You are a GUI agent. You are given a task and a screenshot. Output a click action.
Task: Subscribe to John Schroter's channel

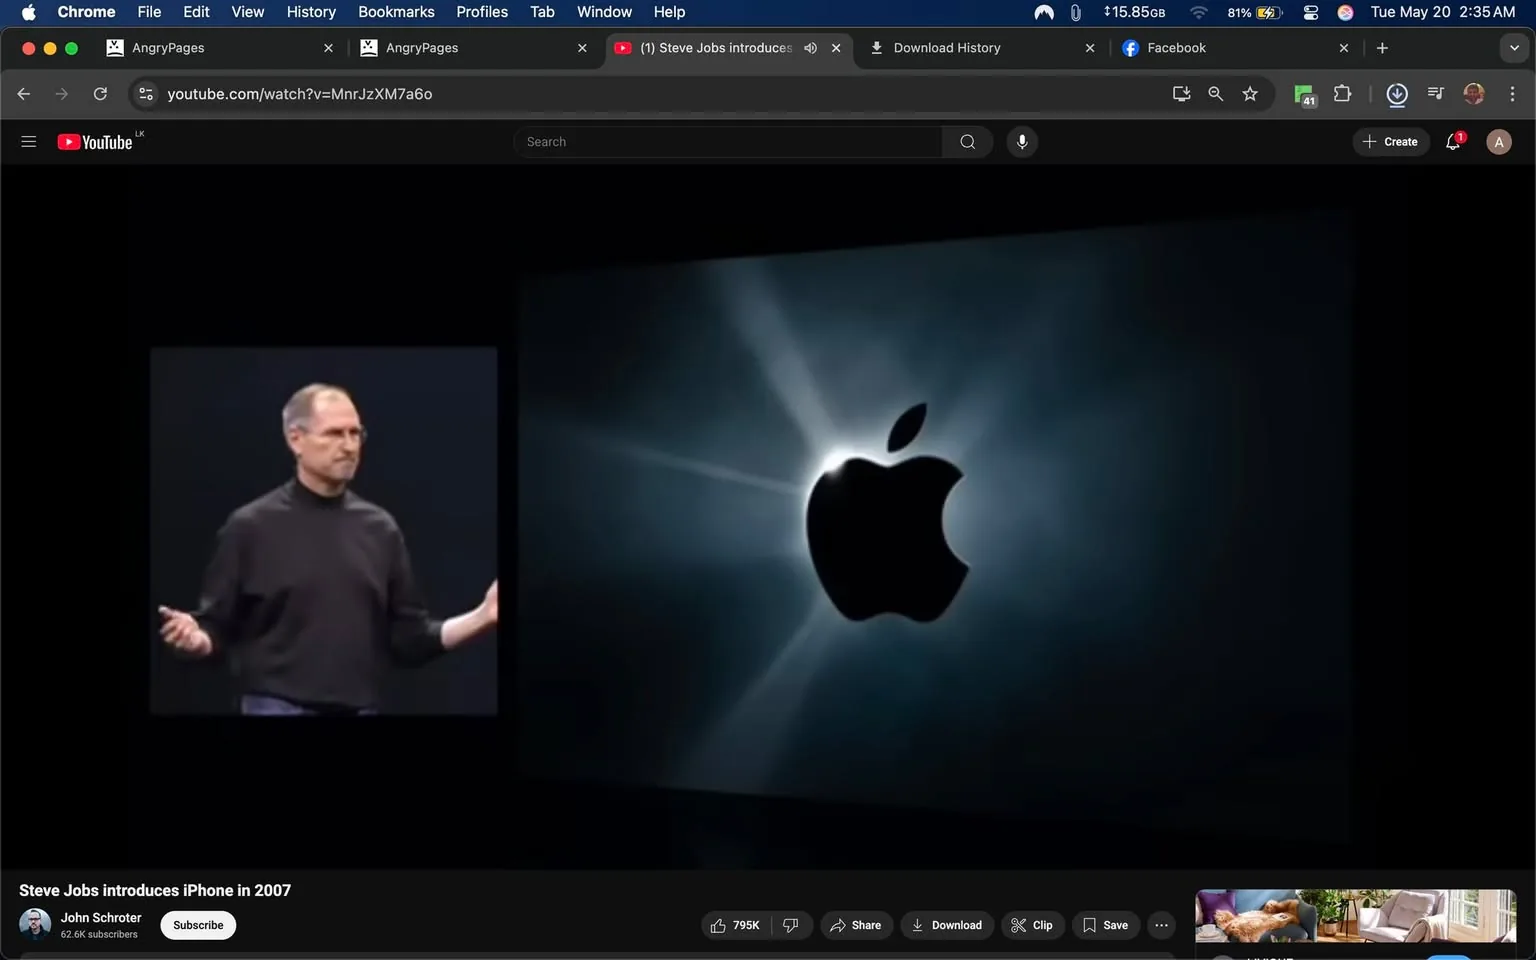click(198, 925)
